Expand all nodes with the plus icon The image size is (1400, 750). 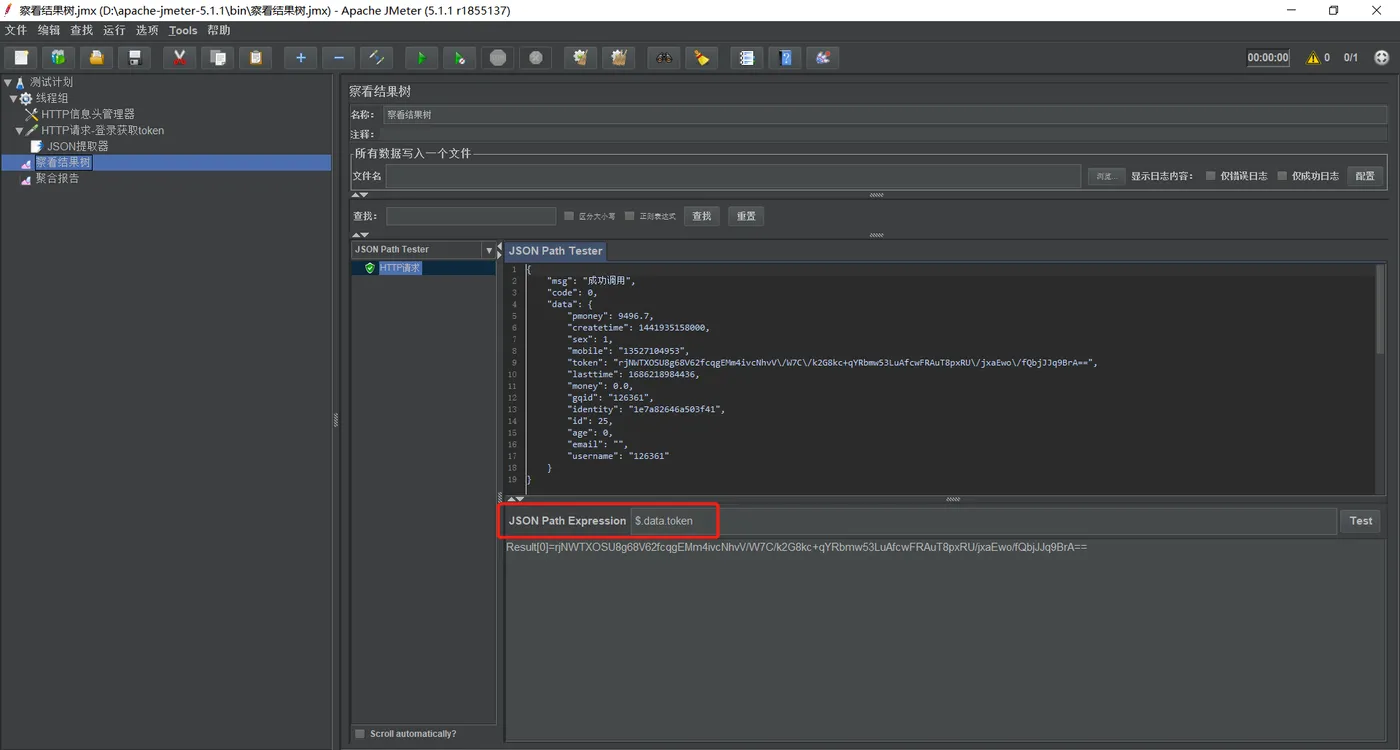point(300,58)
